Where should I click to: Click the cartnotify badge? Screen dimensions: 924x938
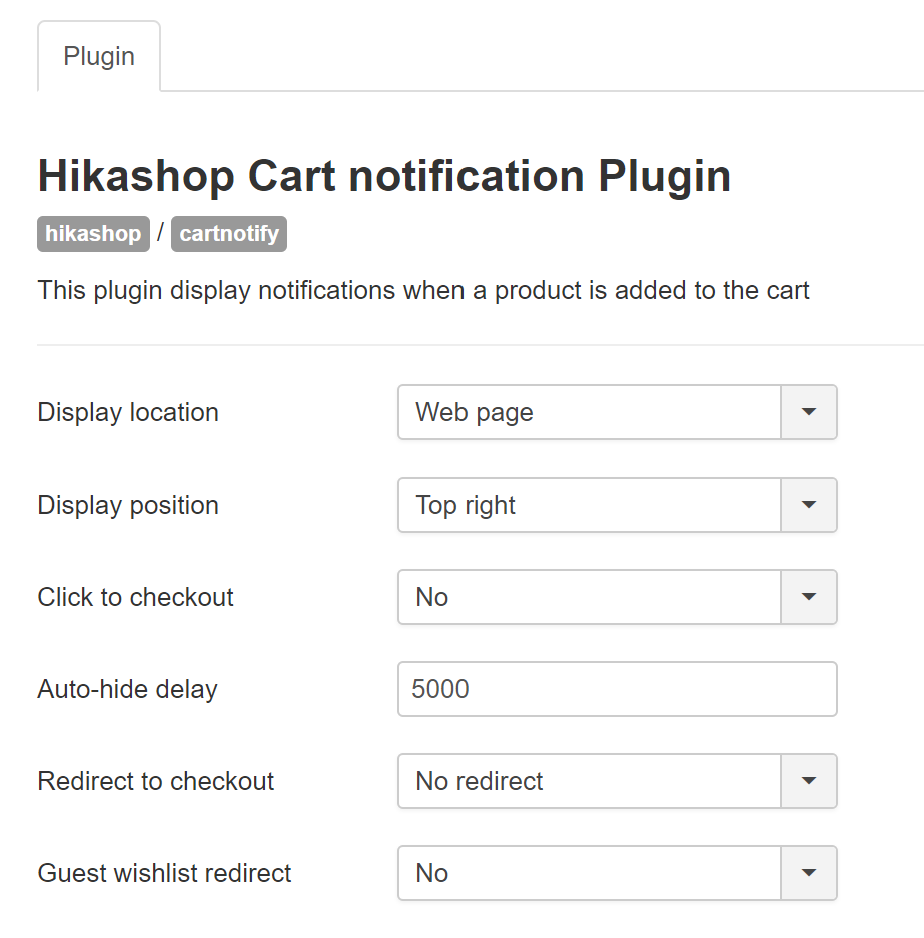[229, 234]
